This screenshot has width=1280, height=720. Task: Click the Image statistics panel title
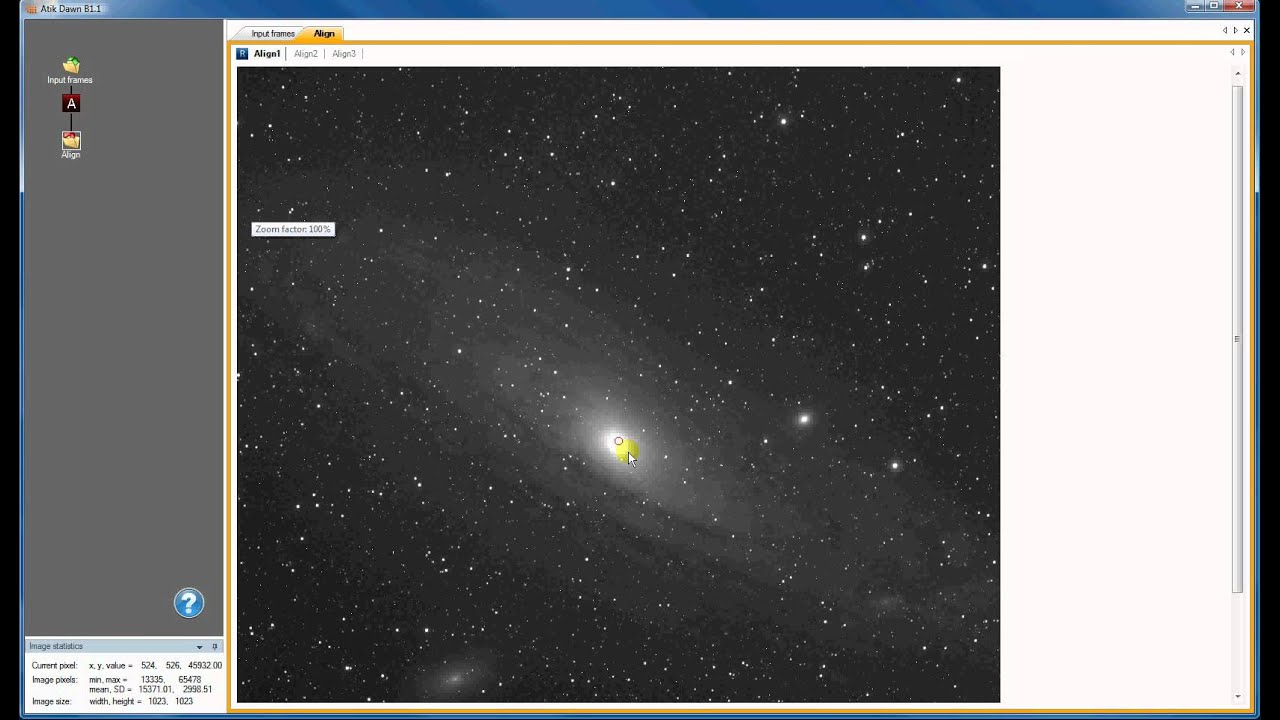tap(56, 647)
